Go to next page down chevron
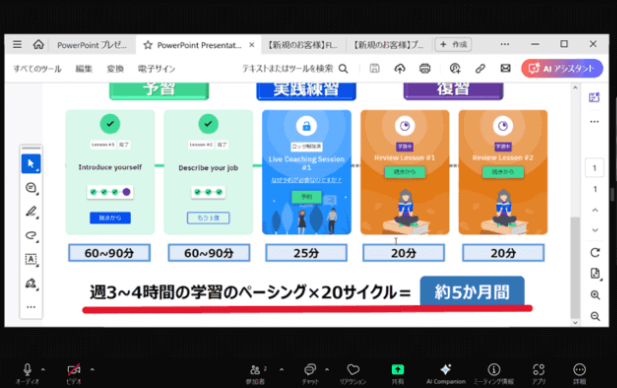This screenshot has height=388, width=617. [x=595, y=230]
